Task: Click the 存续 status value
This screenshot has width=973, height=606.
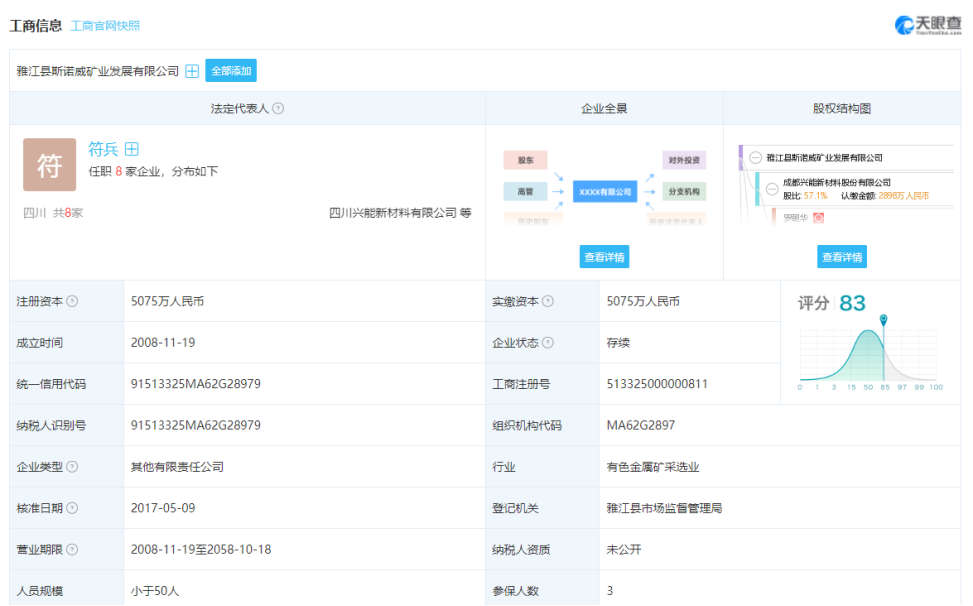Action: (618, 343)
